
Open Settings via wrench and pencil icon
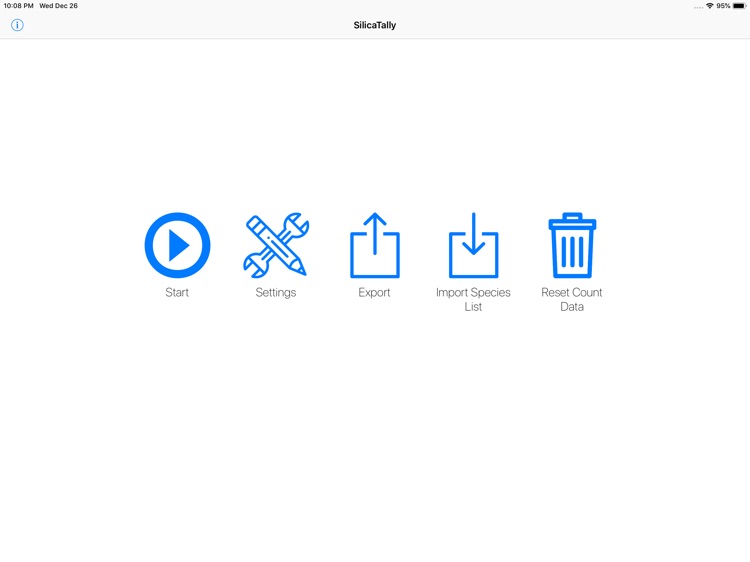point(276,245)
